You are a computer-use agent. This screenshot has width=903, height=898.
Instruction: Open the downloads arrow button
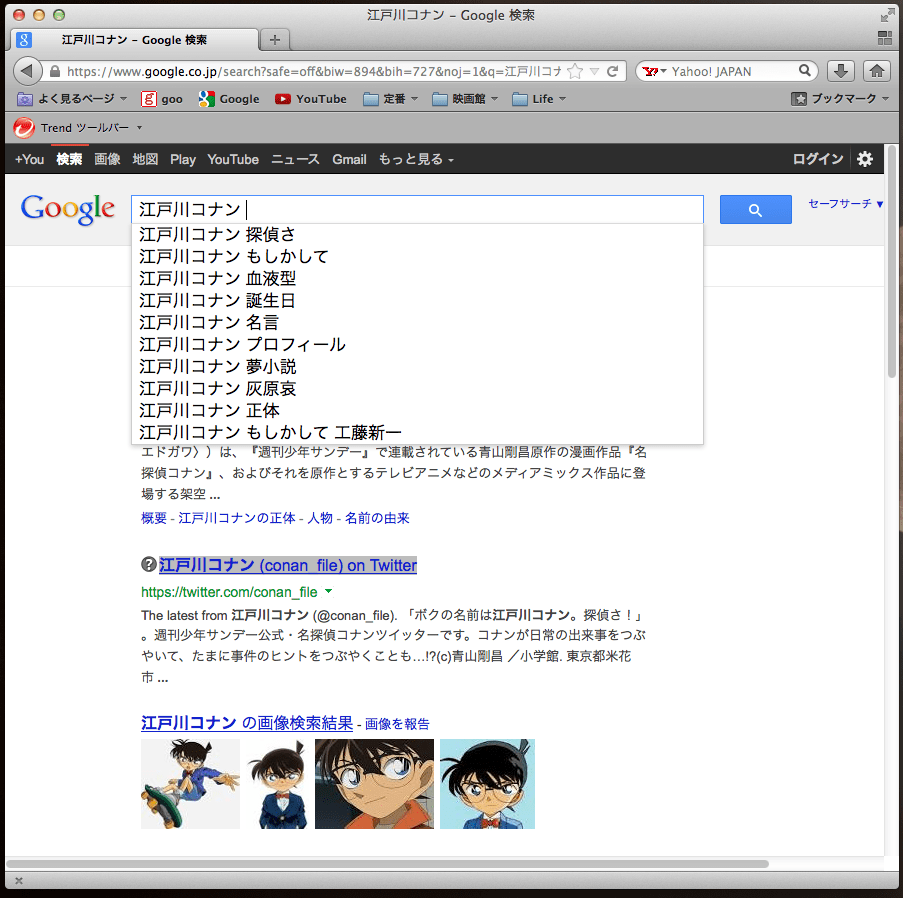pos(841,71)
